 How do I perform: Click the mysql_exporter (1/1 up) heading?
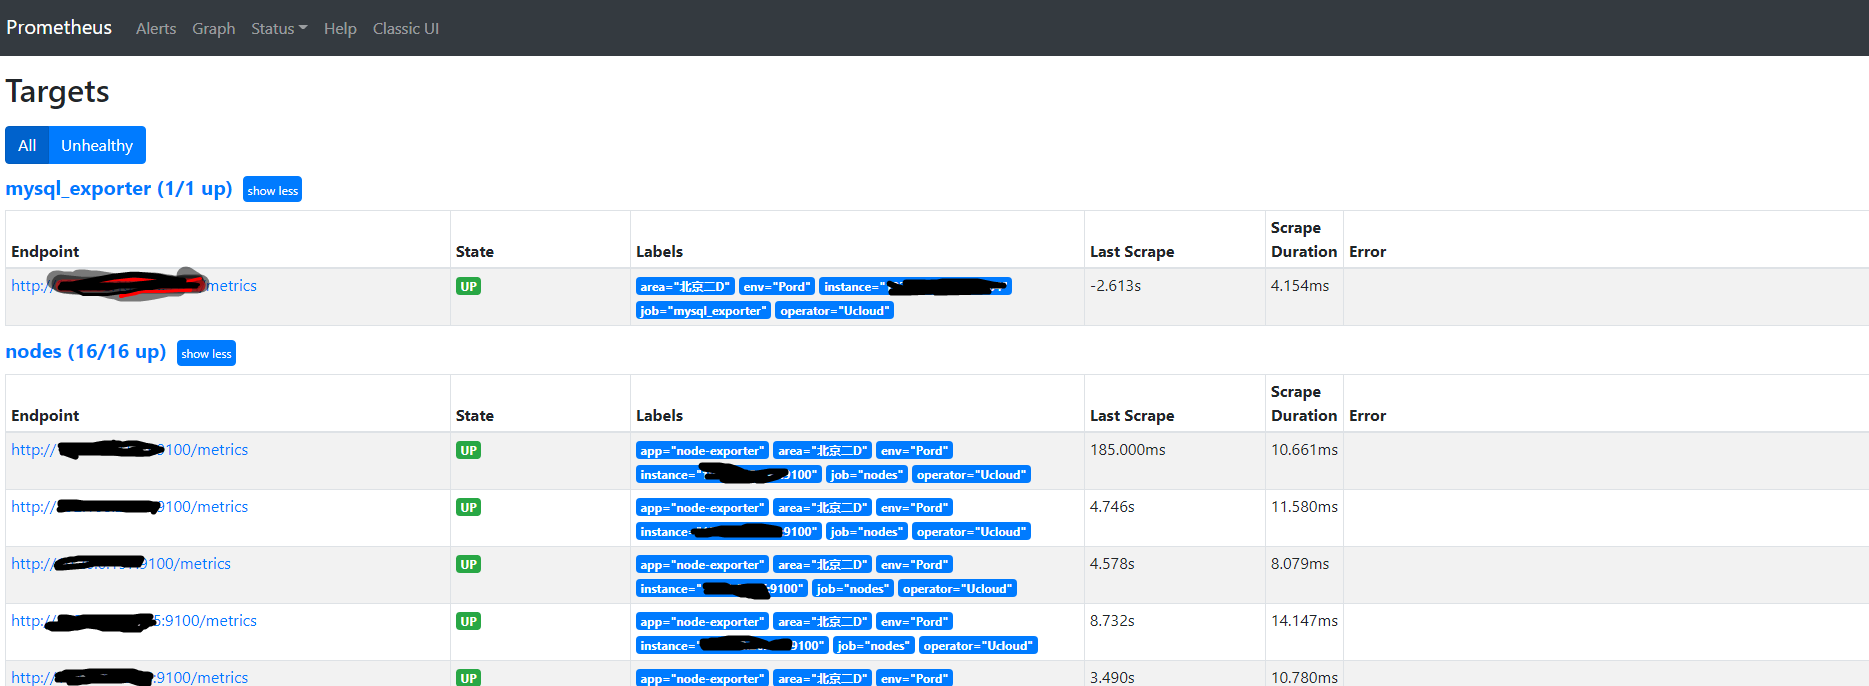(x=119, y=188)
